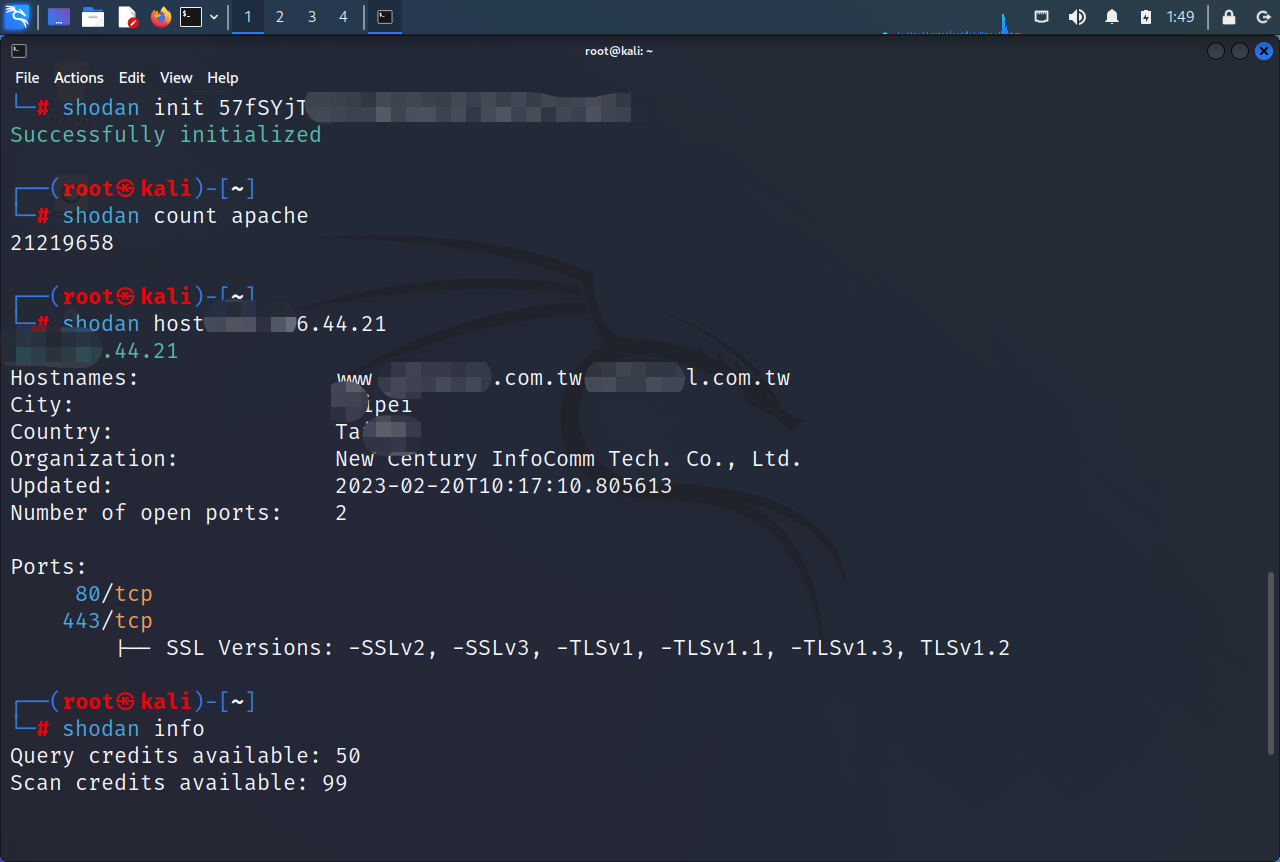
Task: Switch to workspace 2
Action: (x=280, y=17)
